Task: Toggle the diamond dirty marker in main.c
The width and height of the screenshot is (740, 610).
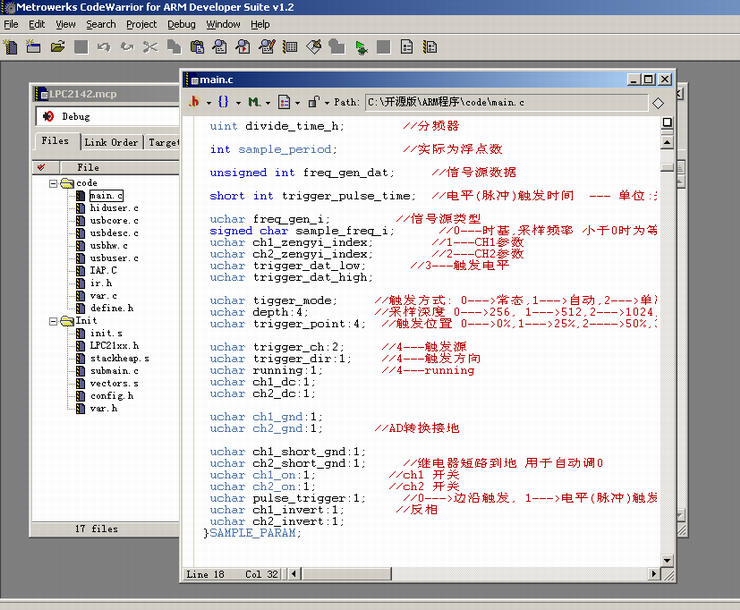Action: 657,102
